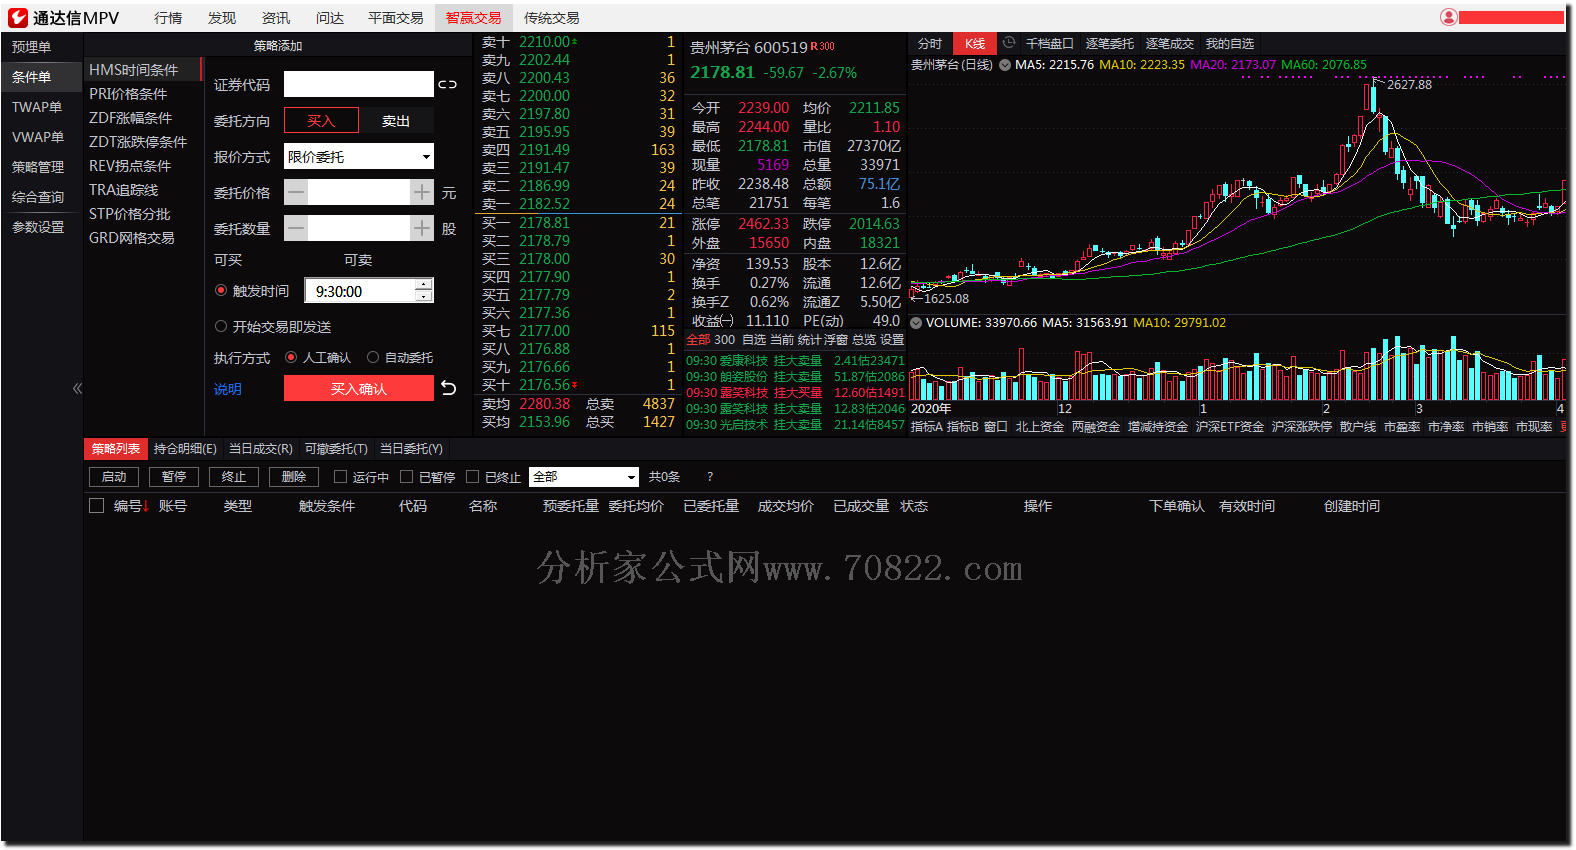Select the 触发时间 radio option
This screenshot has height=850, width=1576.
(x=221, y=290)
